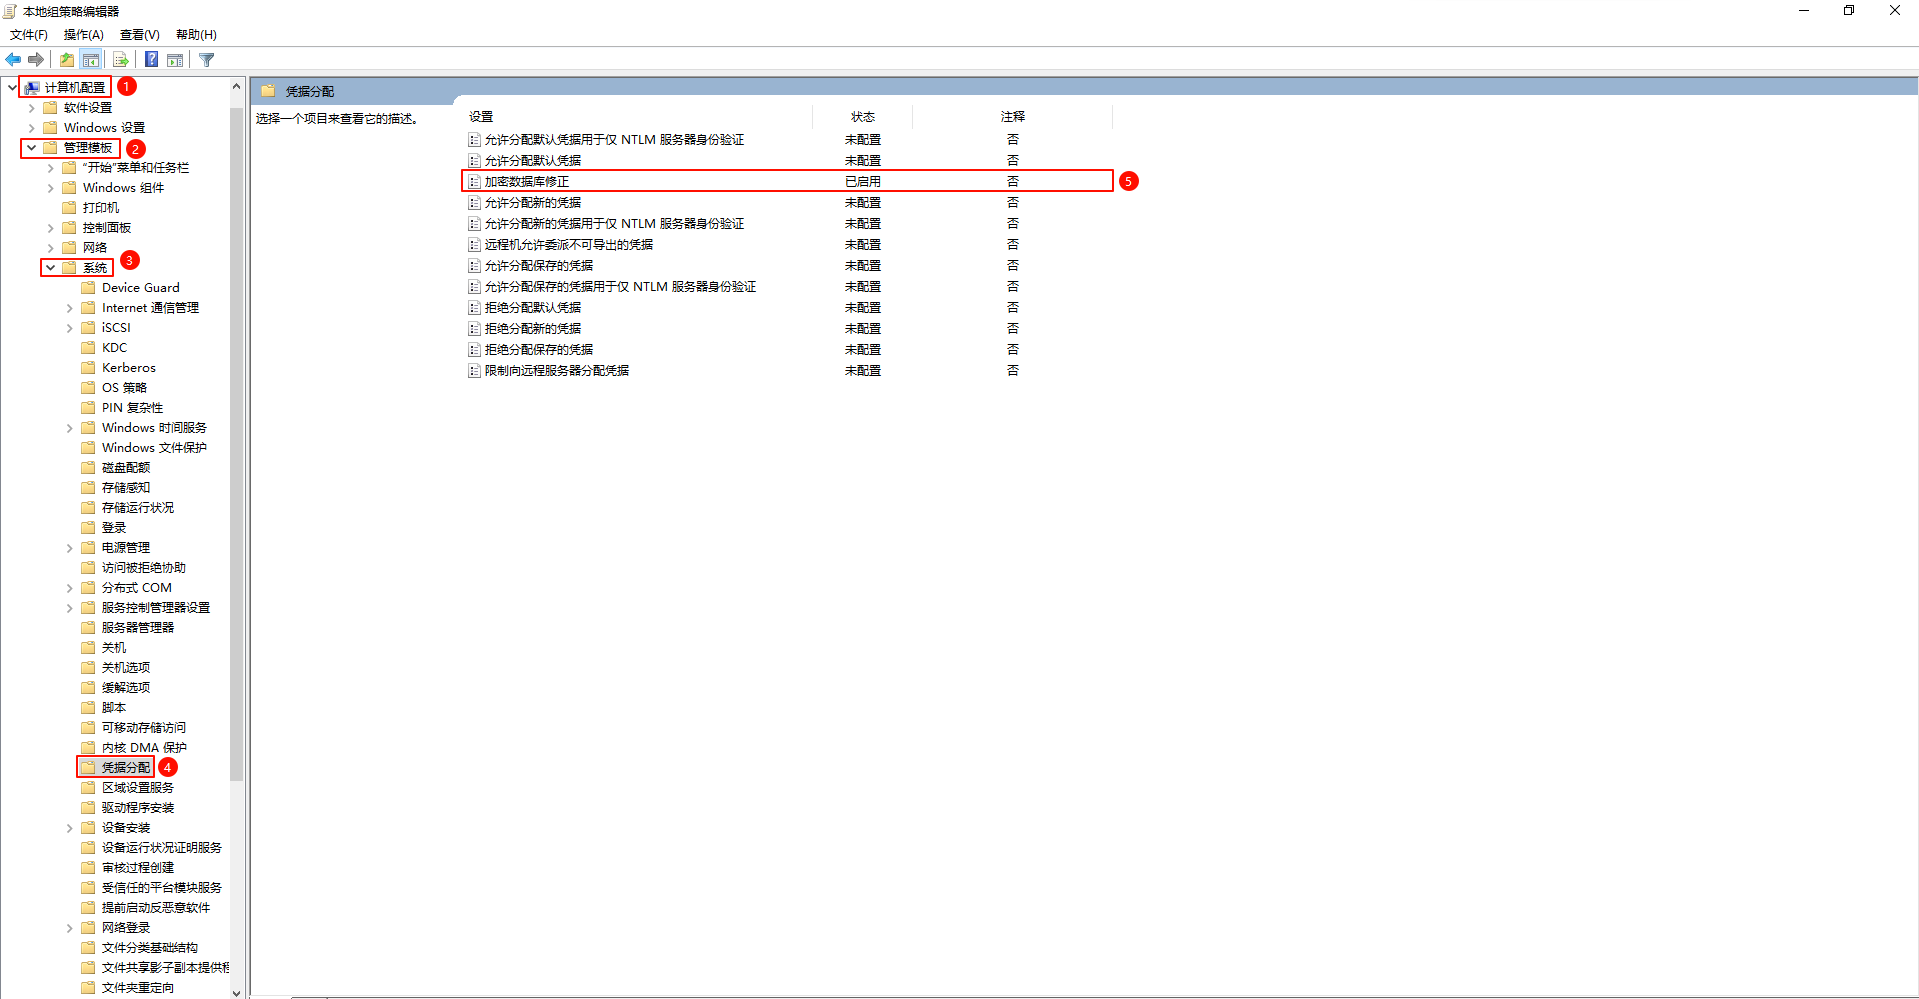Expand the Windows 组件 folder
This screenshot has width=1919, height=999.
click(x=50, y=188)
